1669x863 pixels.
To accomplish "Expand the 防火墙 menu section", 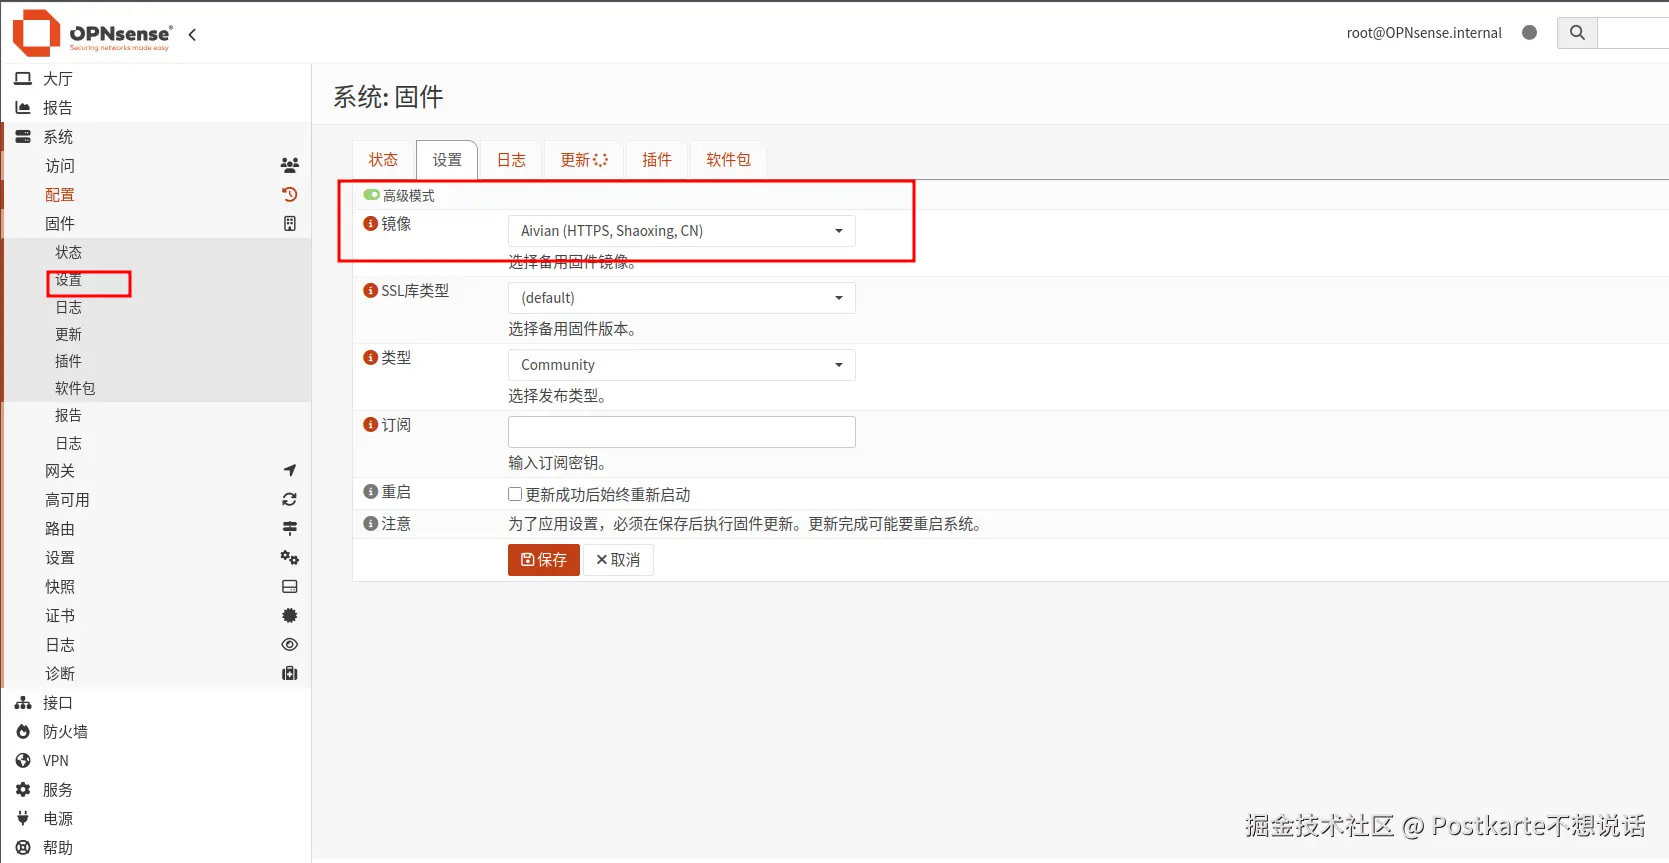I will pos(156,732).
